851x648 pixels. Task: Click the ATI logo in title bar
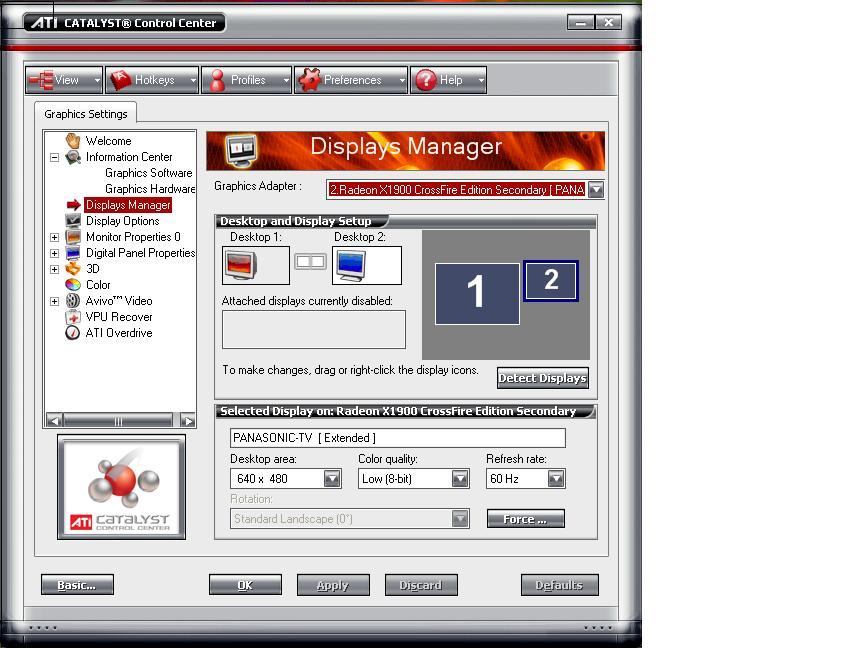click(x=44, y=23)
